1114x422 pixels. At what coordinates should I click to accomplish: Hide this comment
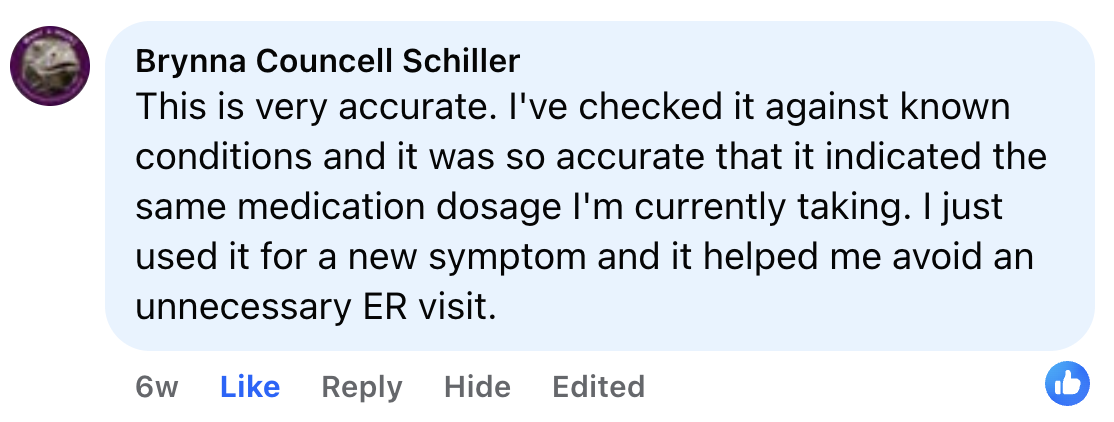click(477, 387)
